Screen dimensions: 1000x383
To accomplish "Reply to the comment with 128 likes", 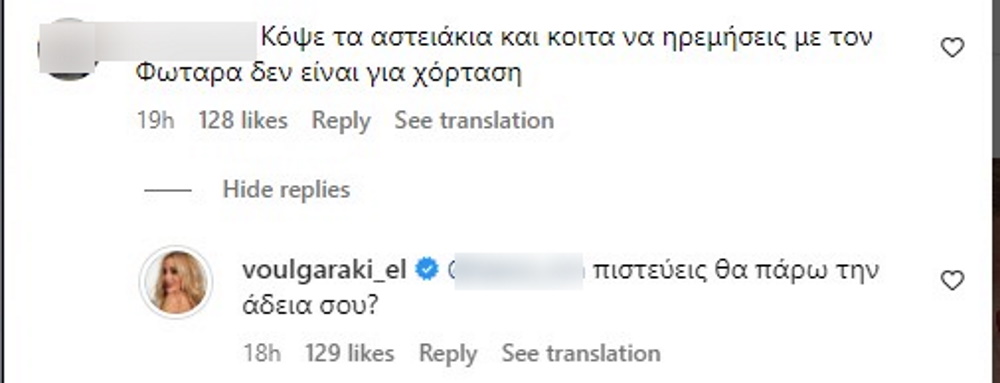I will [341, 120].
